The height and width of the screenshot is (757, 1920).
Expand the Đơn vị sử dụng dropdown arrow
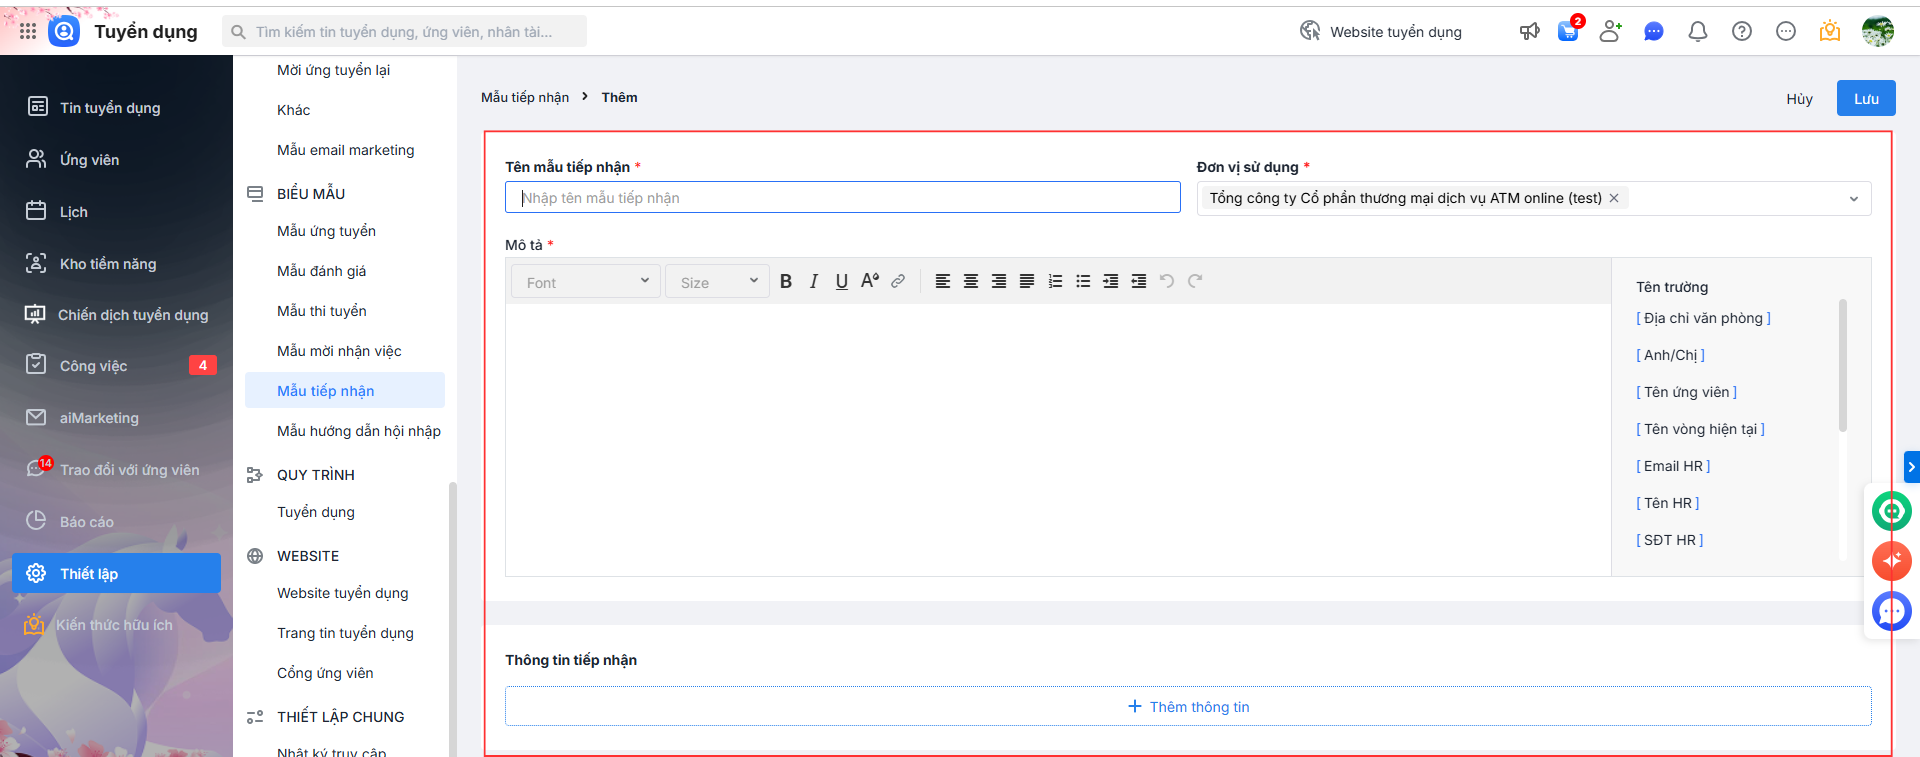tap(1853, 199)
